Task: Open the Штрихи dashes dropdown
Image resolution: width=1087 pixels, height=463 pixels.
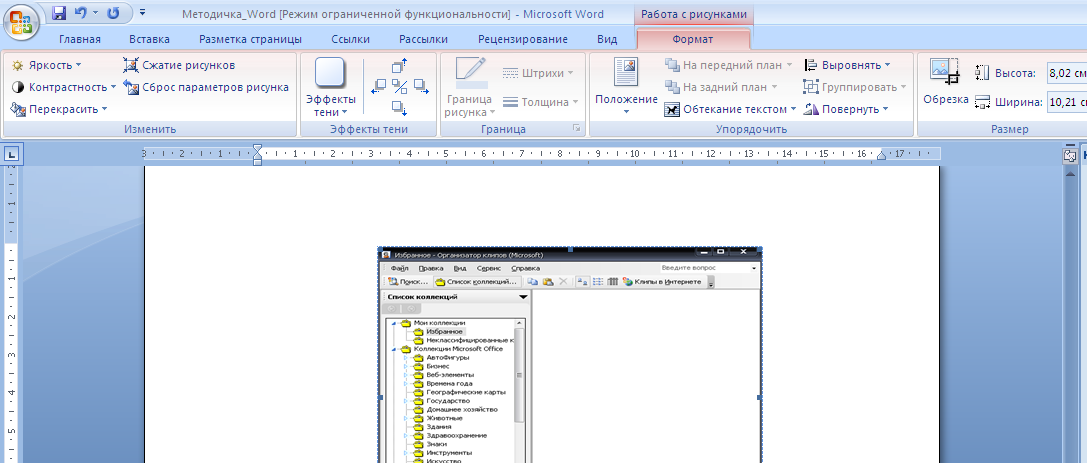Action: pos(538,73)
